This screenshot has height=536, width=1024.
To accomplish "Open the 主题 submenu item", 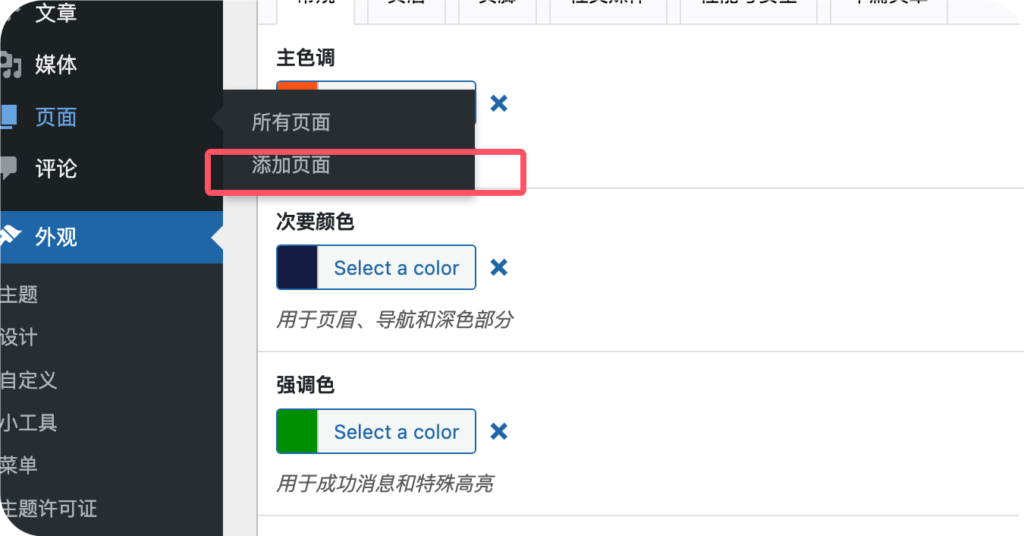I will click(x=19, y=295).
